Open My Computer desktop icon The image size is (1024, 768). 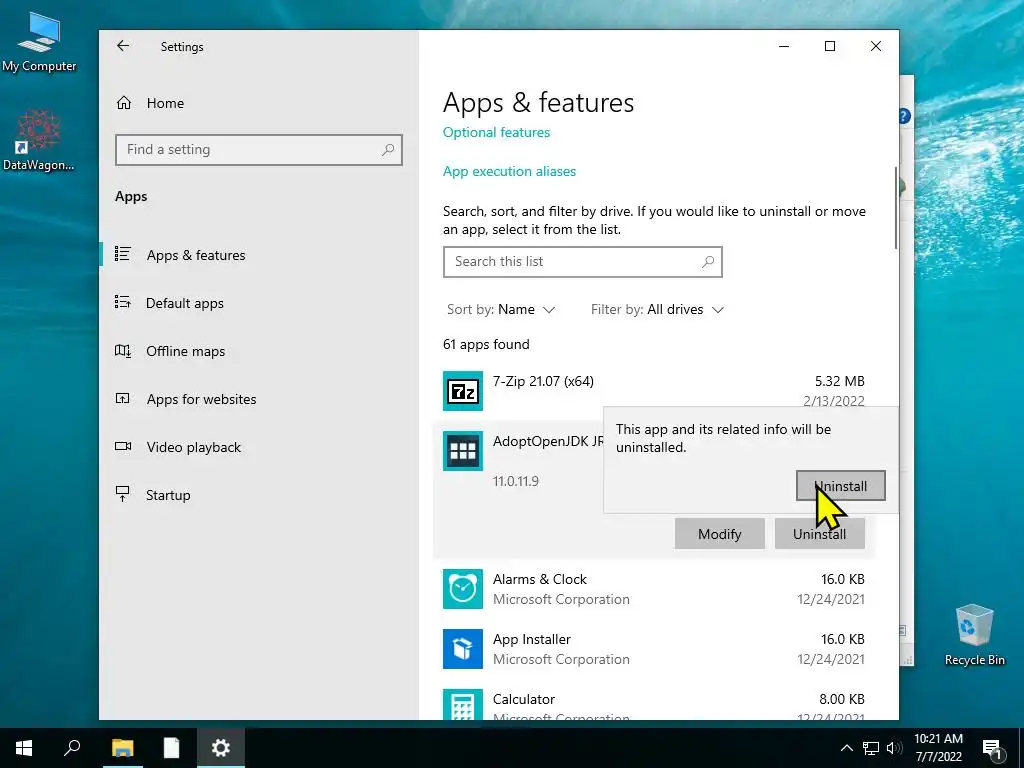[x=39, y=42]
